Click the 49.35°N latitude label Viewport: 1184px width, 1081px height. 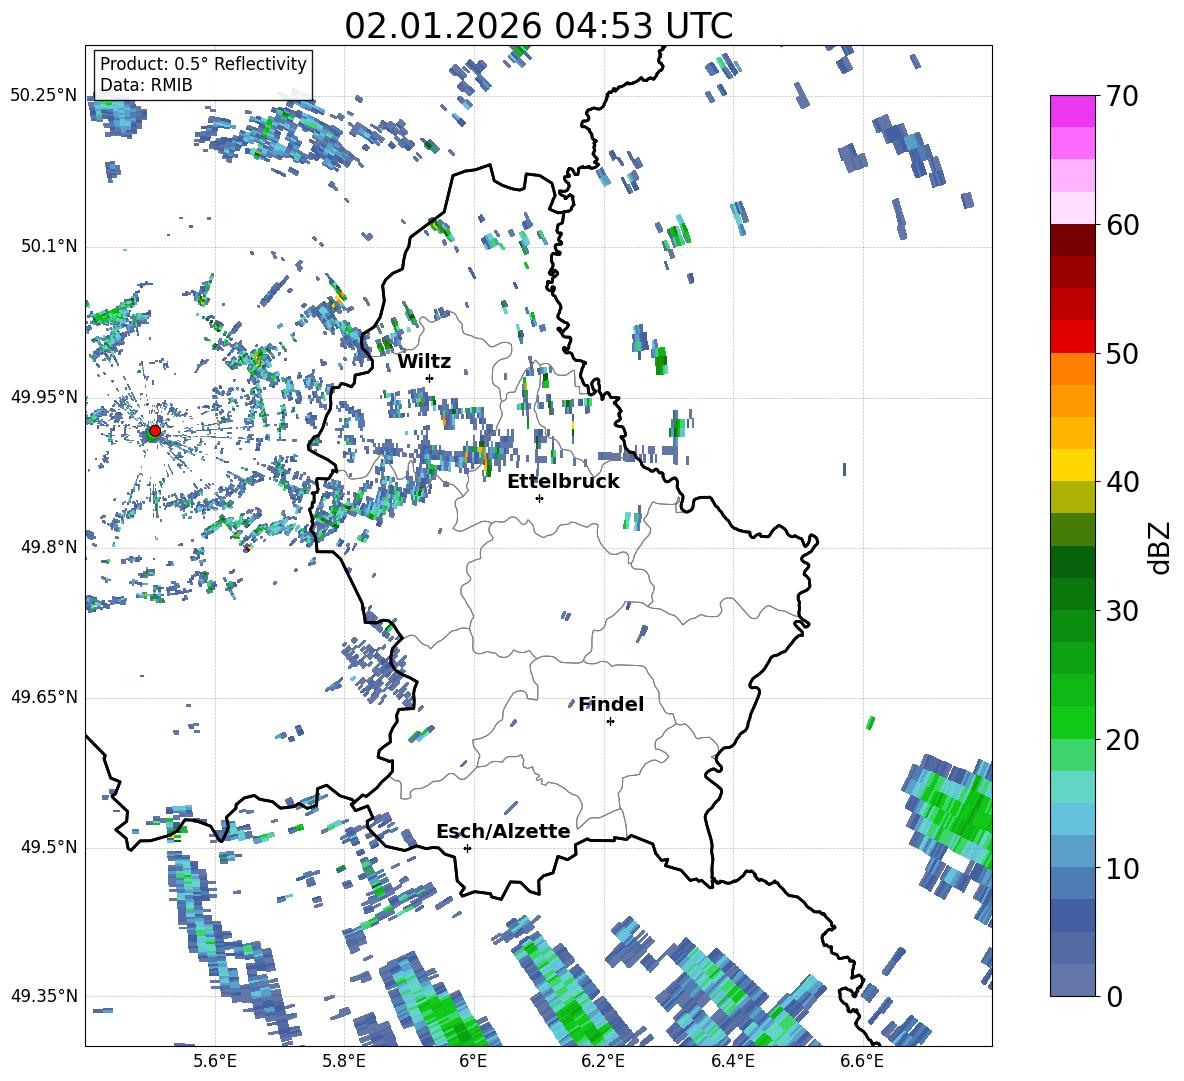(44, 996)
